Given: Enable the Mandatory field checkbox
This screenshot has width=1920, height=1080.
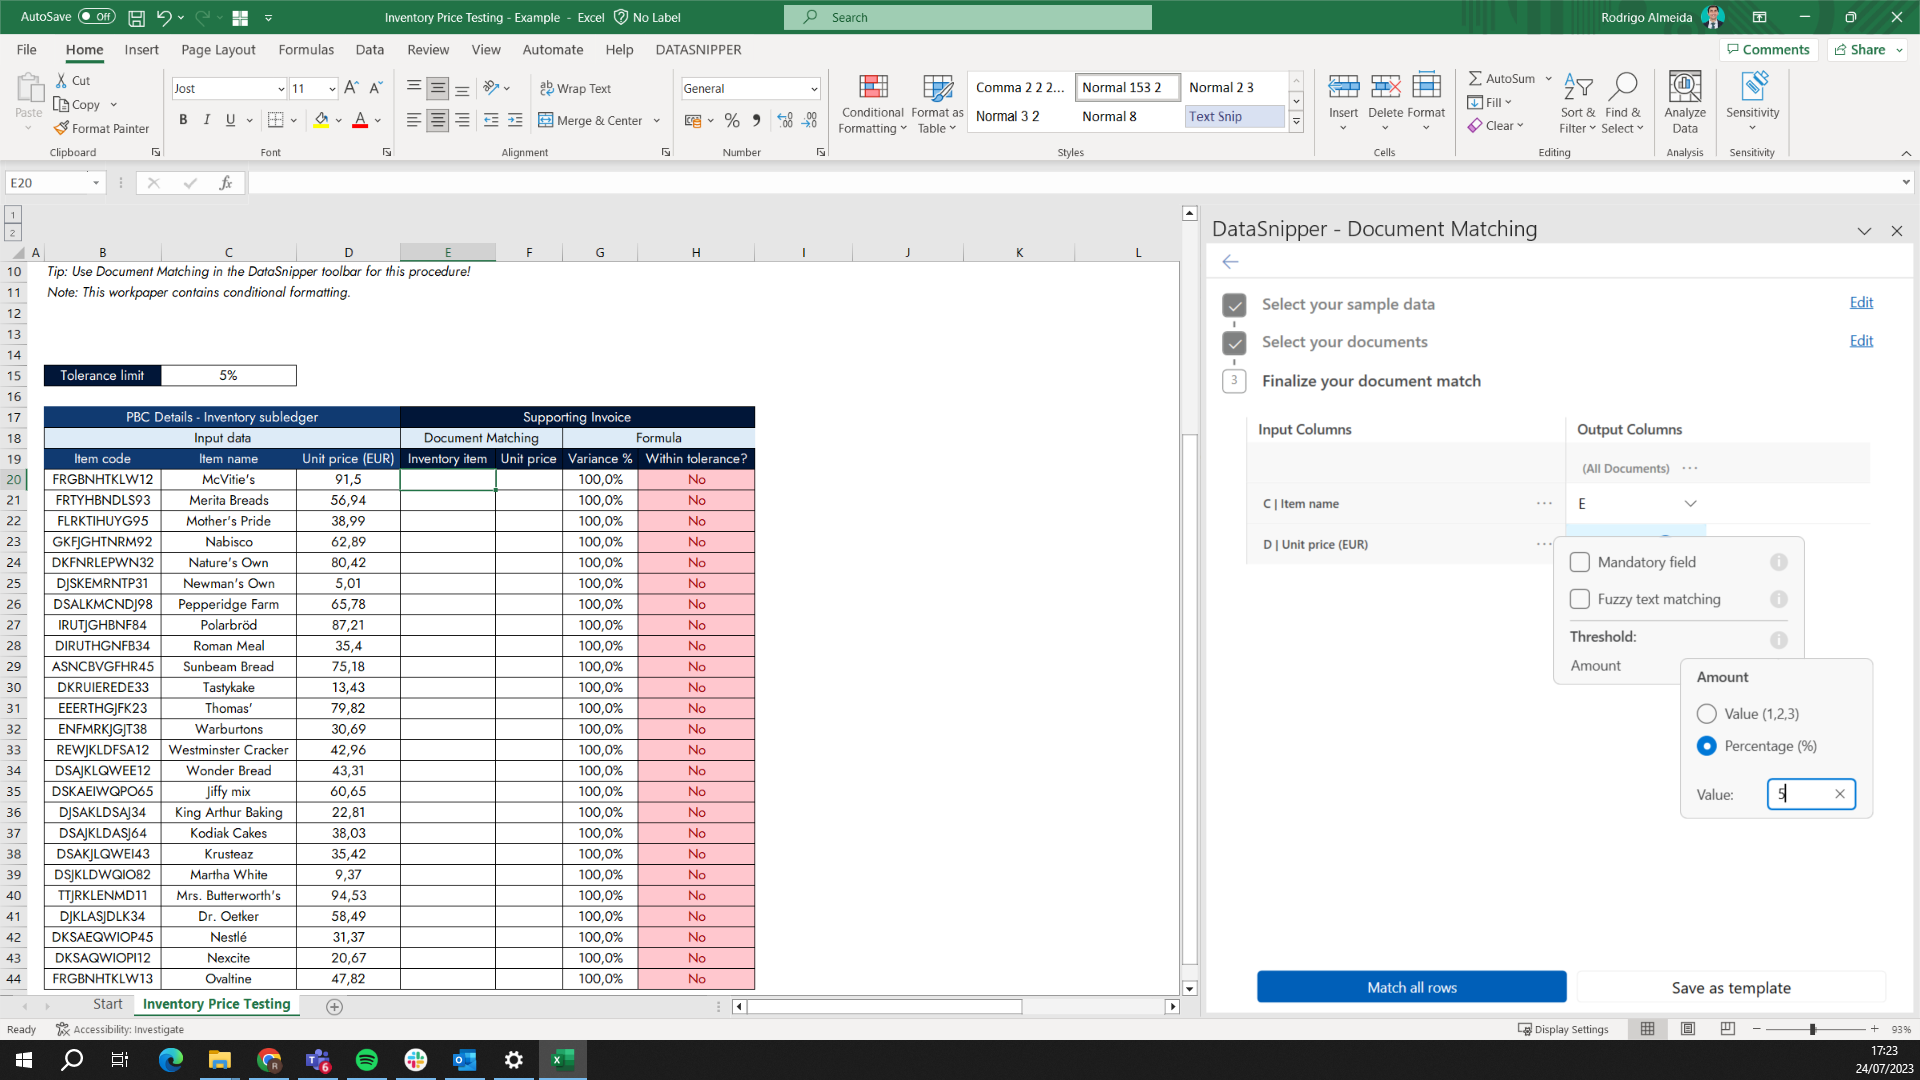Looking at the screenshot, I should click(1580, 562).
